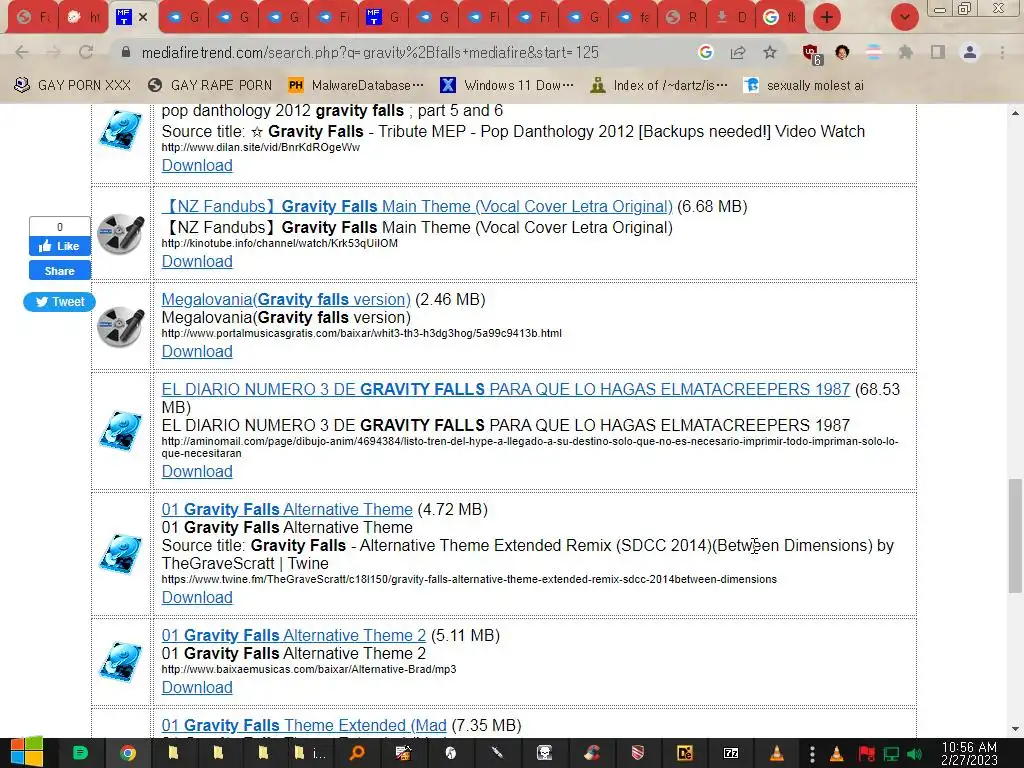1024x768 pixels.
Task: Open the Extensions puzzle piece menu
Action: point(906,52)
